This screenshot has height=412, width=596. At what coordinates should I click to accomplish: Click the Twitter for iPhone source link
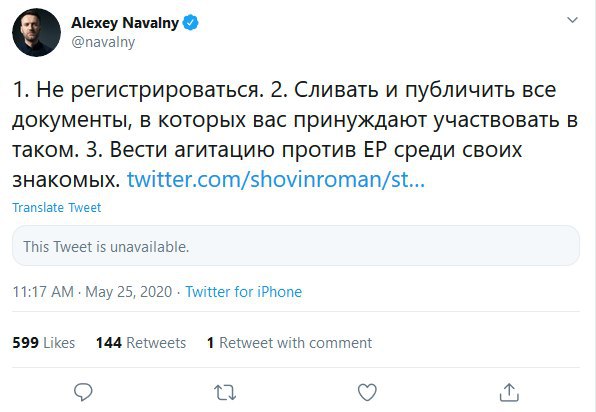coord(244,292)
